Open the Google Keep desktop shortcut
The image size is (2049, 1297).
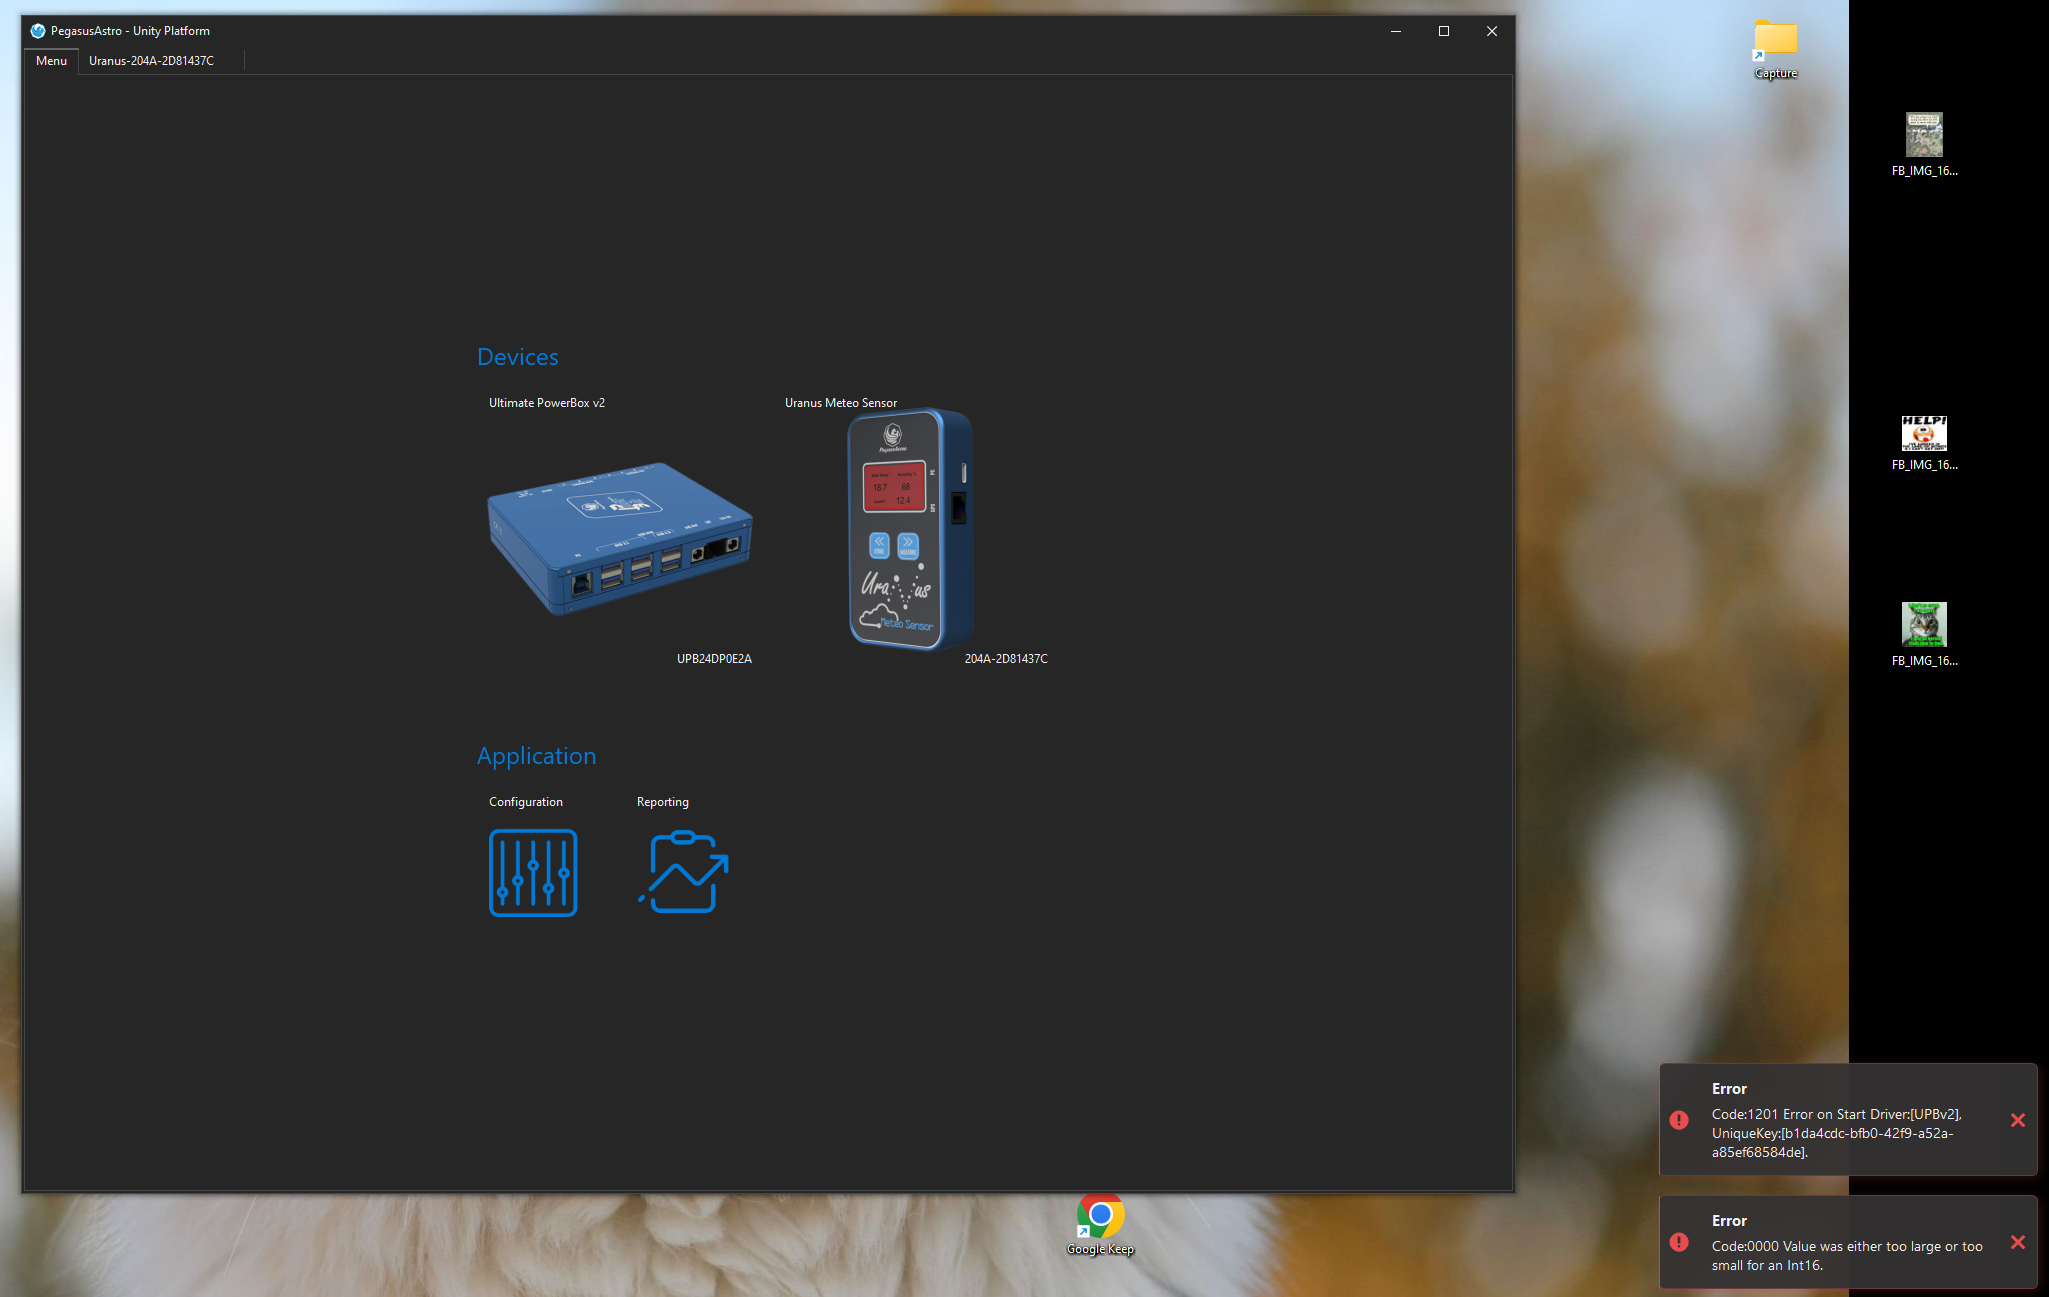coord(1100,1224)
